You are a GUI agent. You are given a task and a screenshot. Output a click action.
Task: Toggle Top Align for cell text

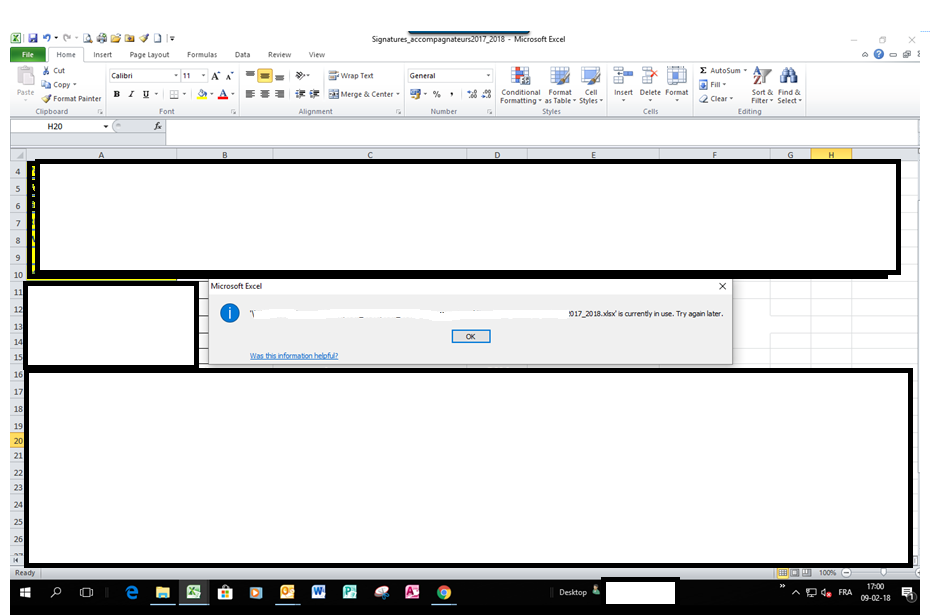click(x=250, y=76)
